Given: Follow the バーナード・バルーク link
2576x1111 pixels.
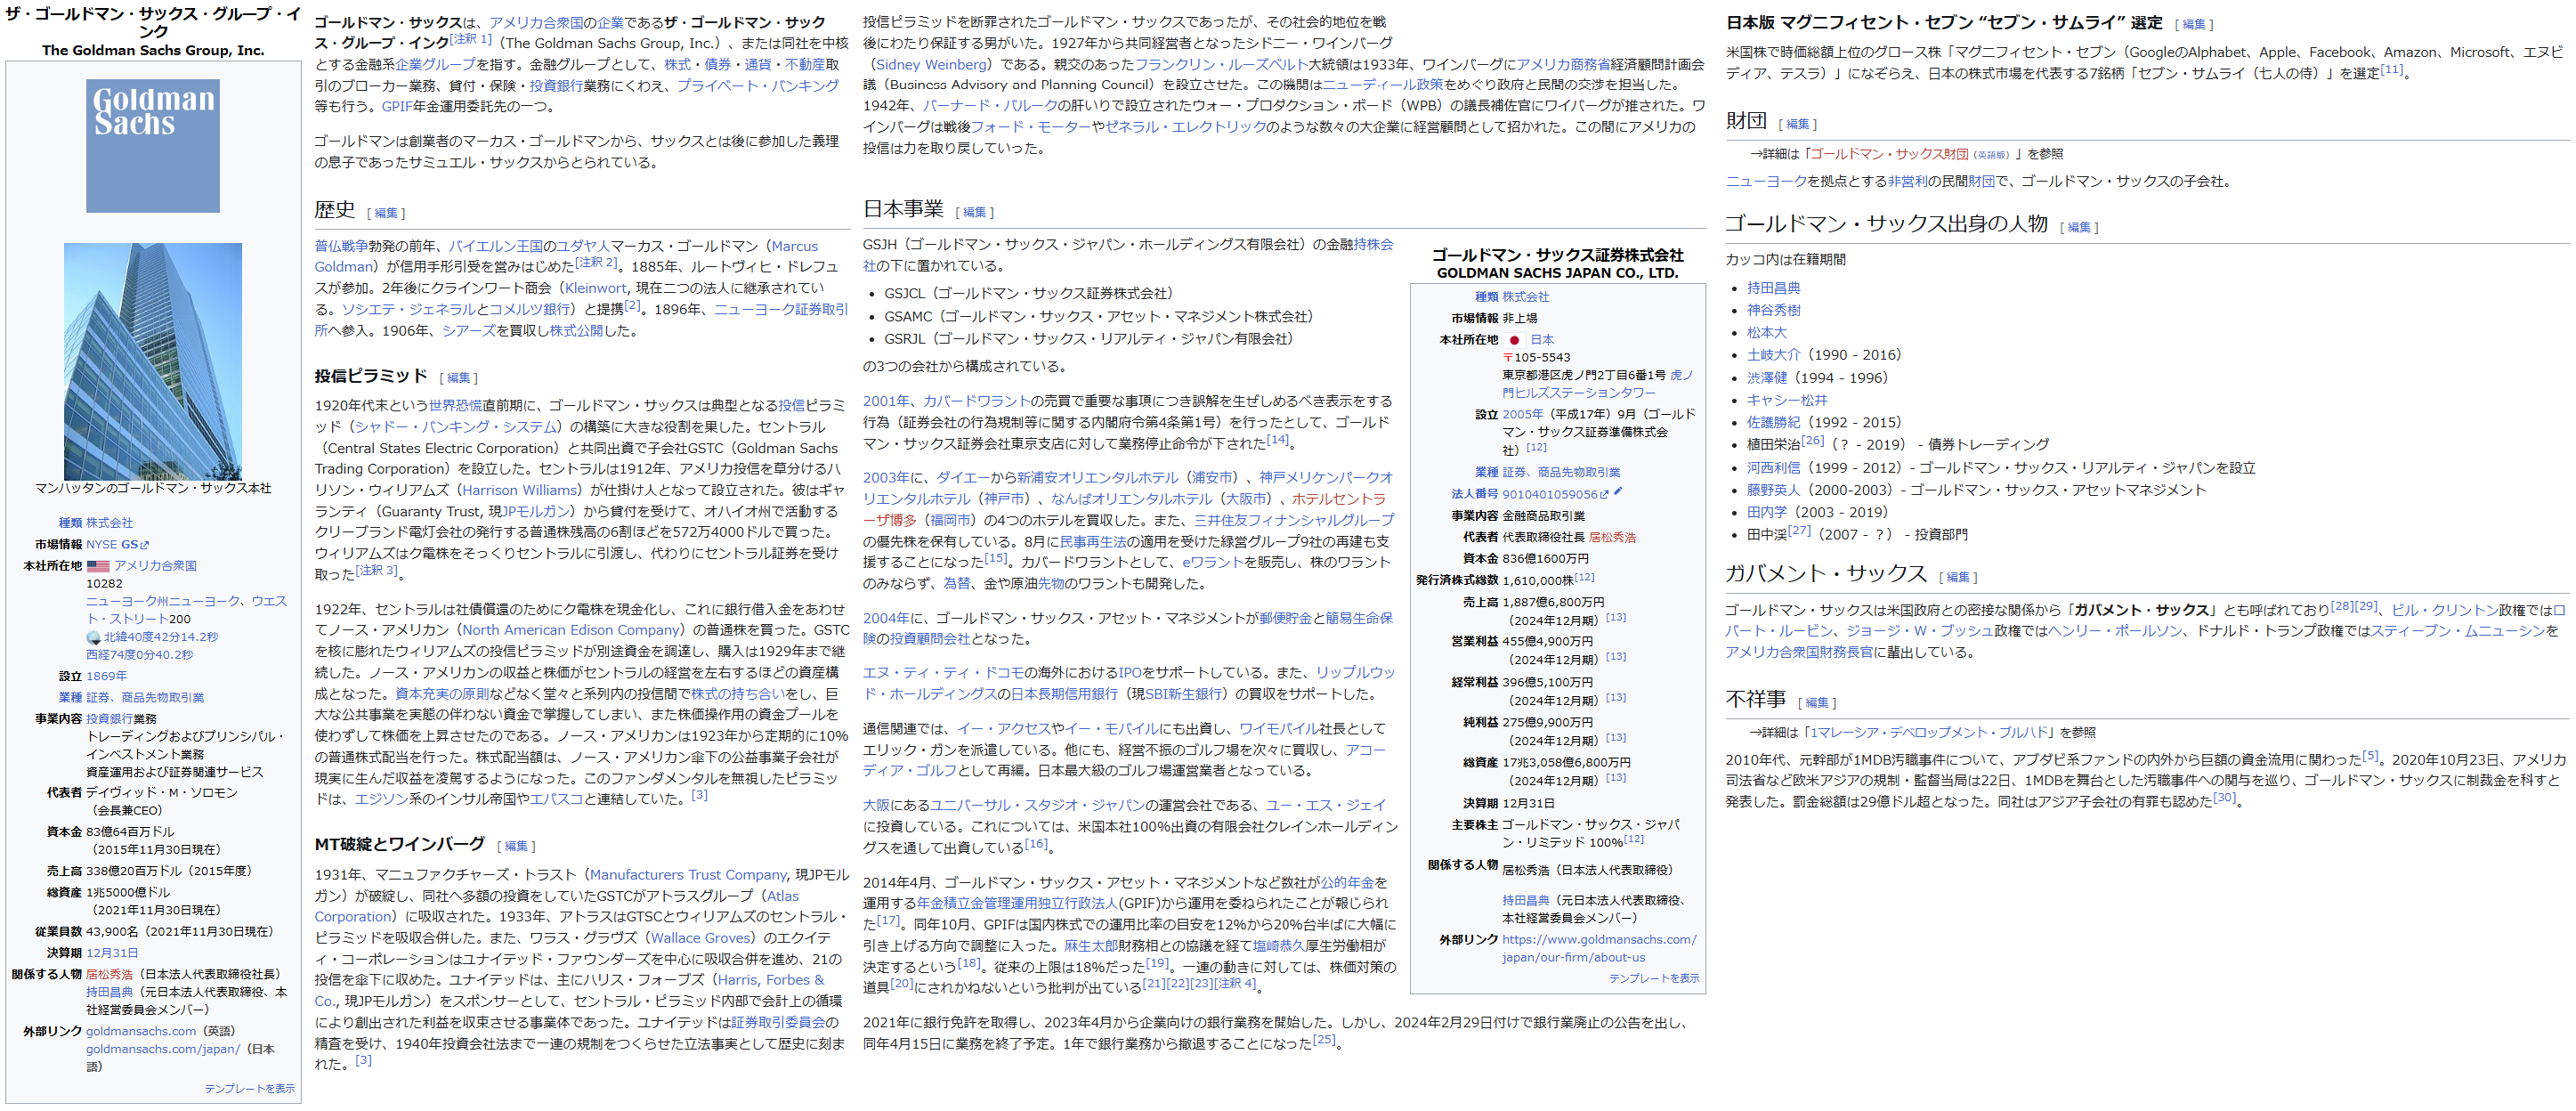Looking at the screenshot, I should coord(989,106).
